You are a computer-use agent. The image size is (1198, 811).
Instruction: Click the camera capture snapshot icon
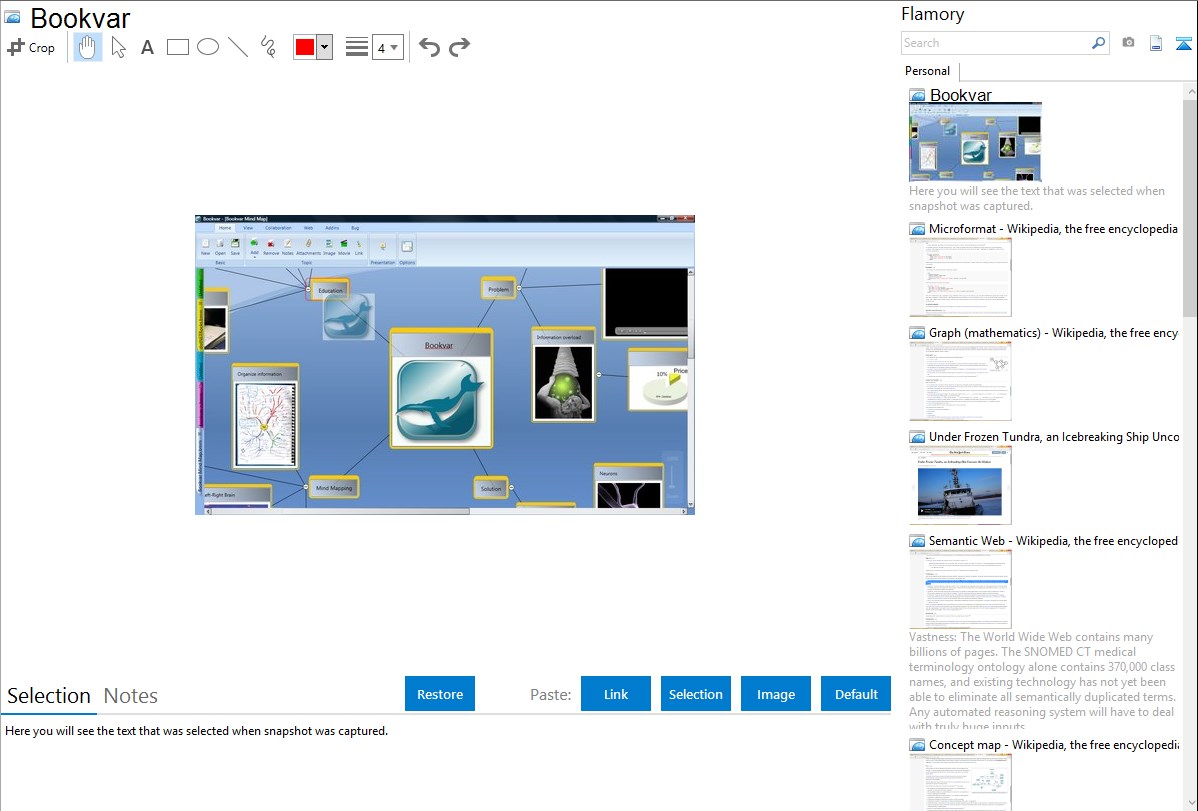point(1128,43)
